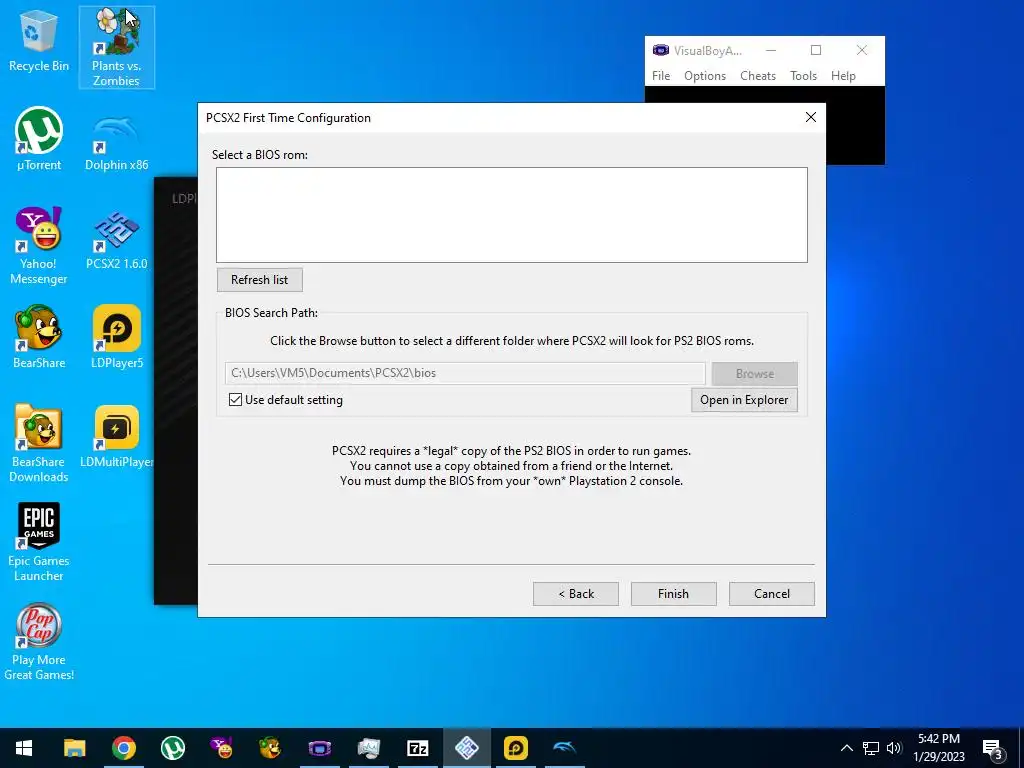
Task: Open Yahoo Messenger taskbar icon
Action: [221, 748]
